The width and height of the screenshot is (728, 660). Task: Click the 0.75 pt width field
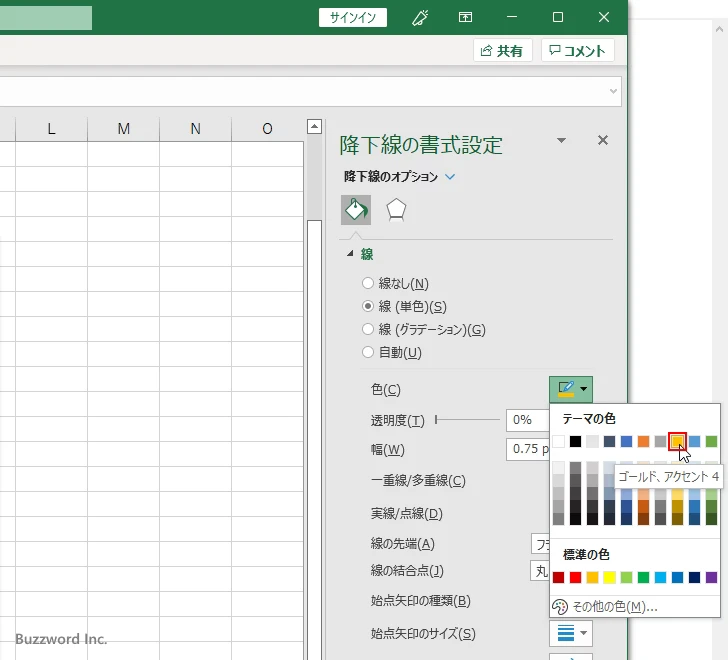pos(528,449)
